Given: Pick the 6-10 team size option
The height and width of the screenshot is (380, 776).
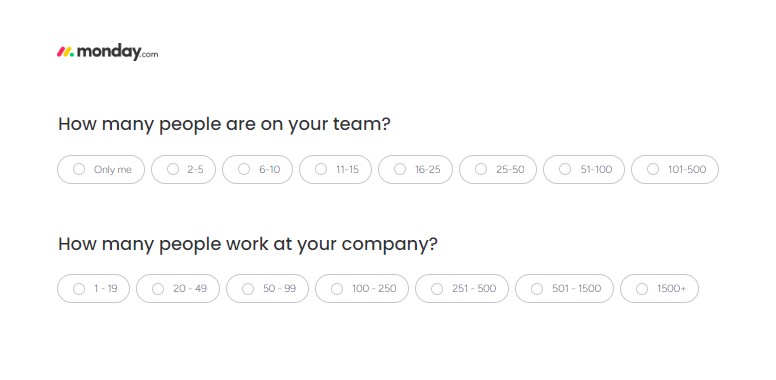Looking at the screenshot, I should tap(257, 170).
